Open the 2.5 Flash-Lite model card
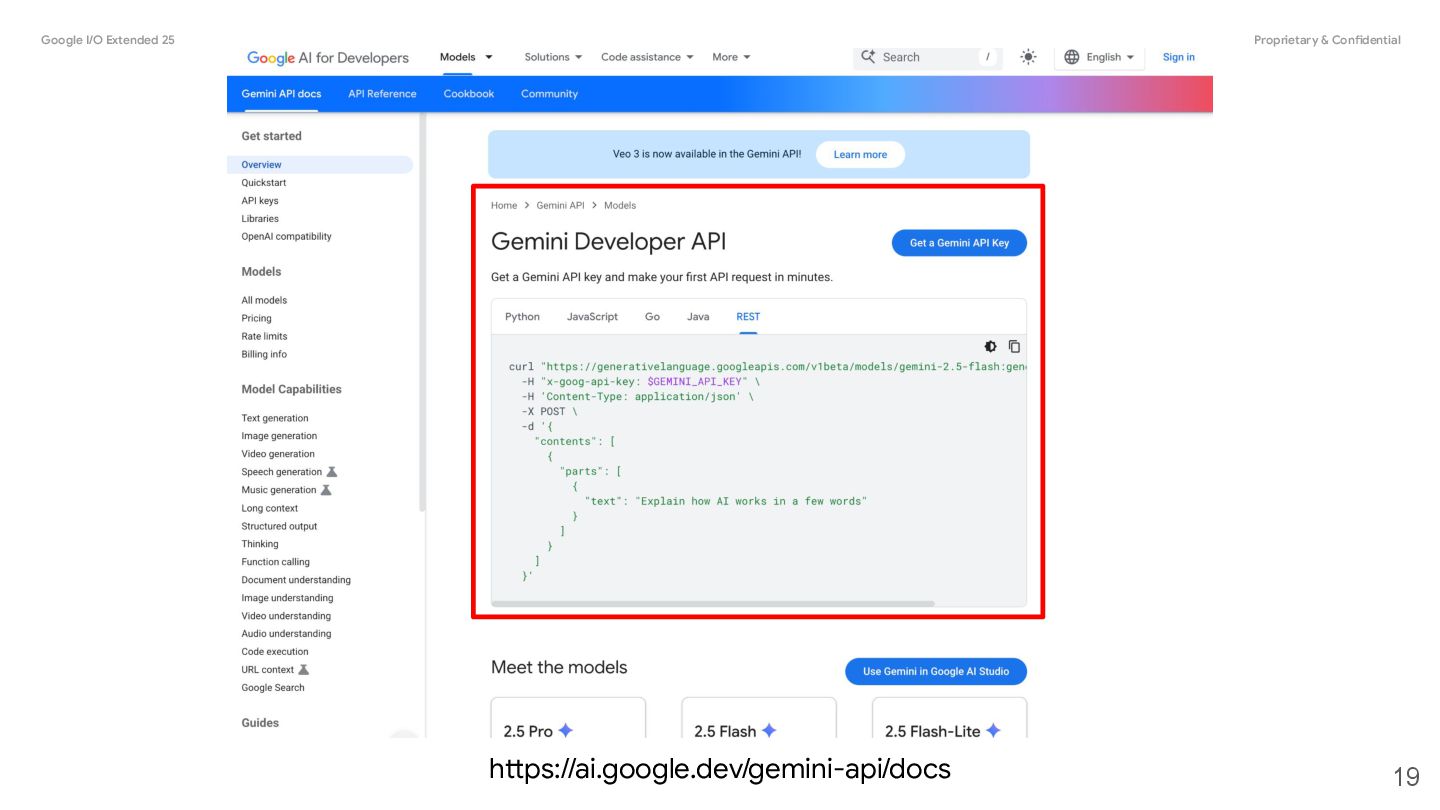Screen dimensions: 1440x810 tap(949, 719)
